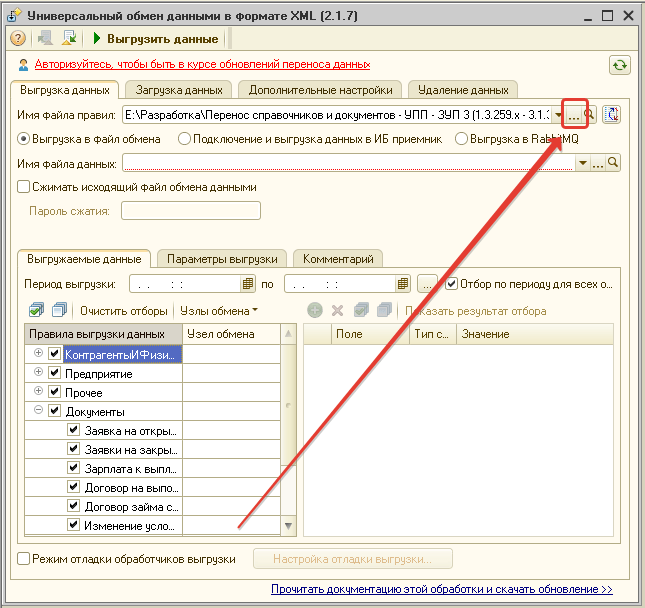Click the 'Имя файла данных' input field

coord(350,163)
